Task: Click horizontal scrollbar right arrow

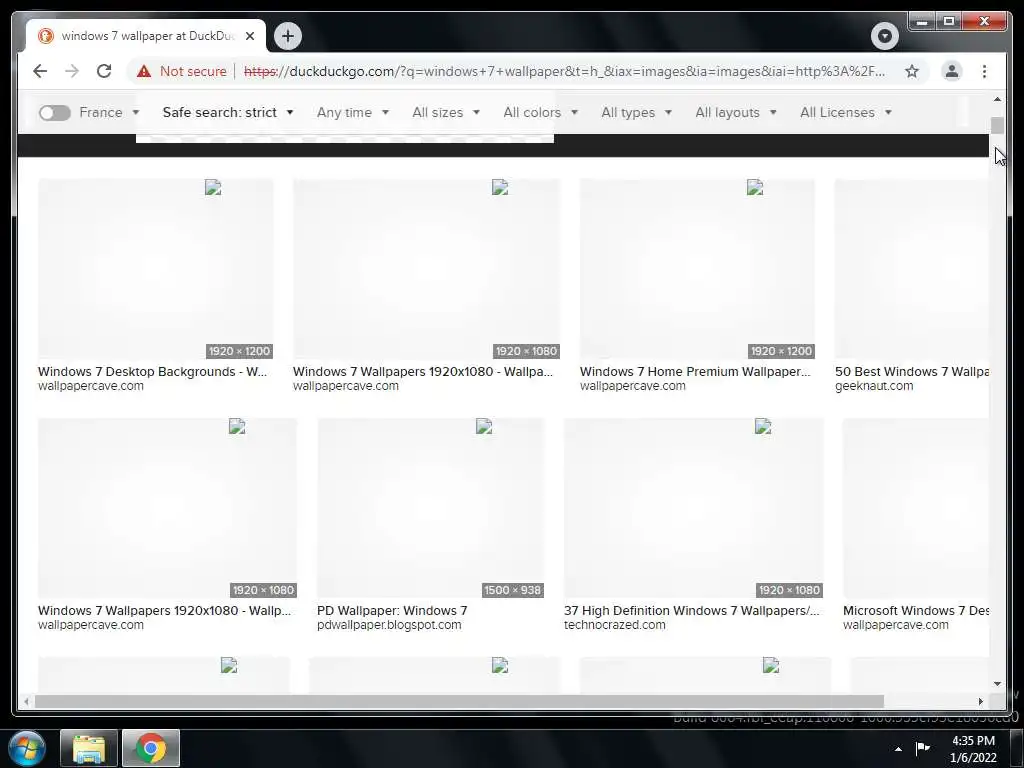Action: (980, 701)
